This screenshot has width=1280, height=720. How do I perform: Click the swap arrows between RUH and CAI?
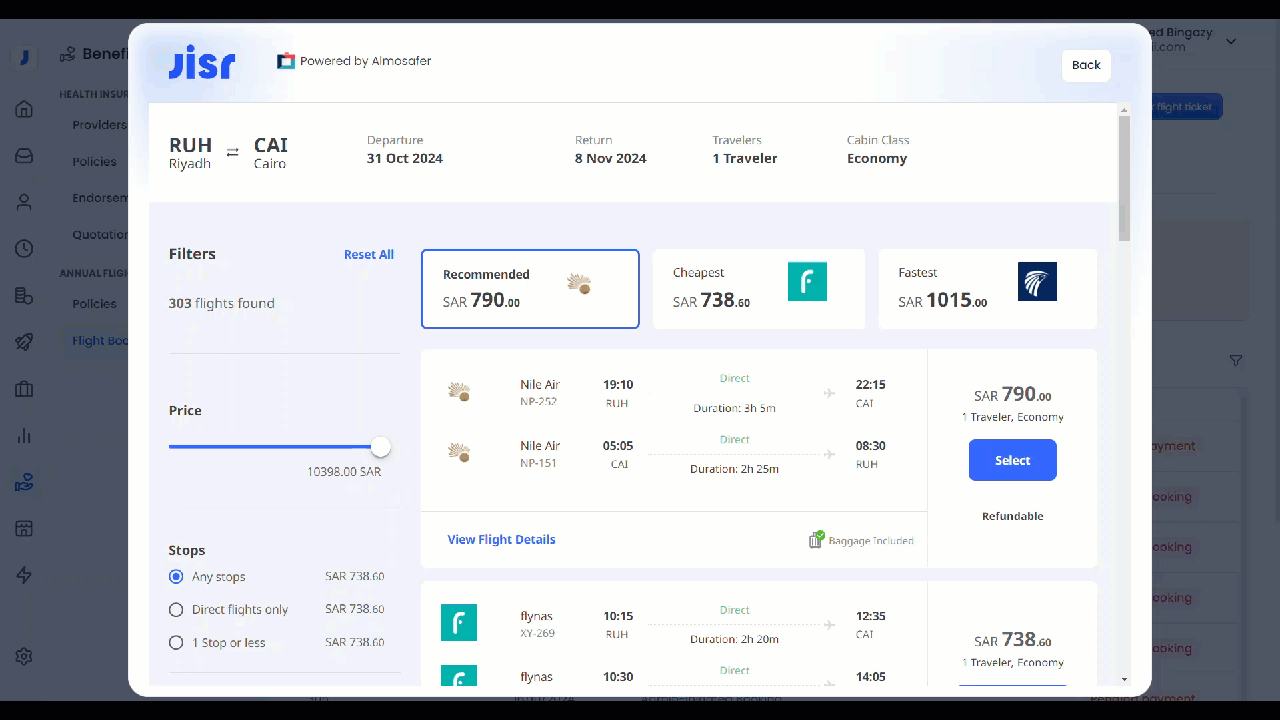tap(233, 152)
